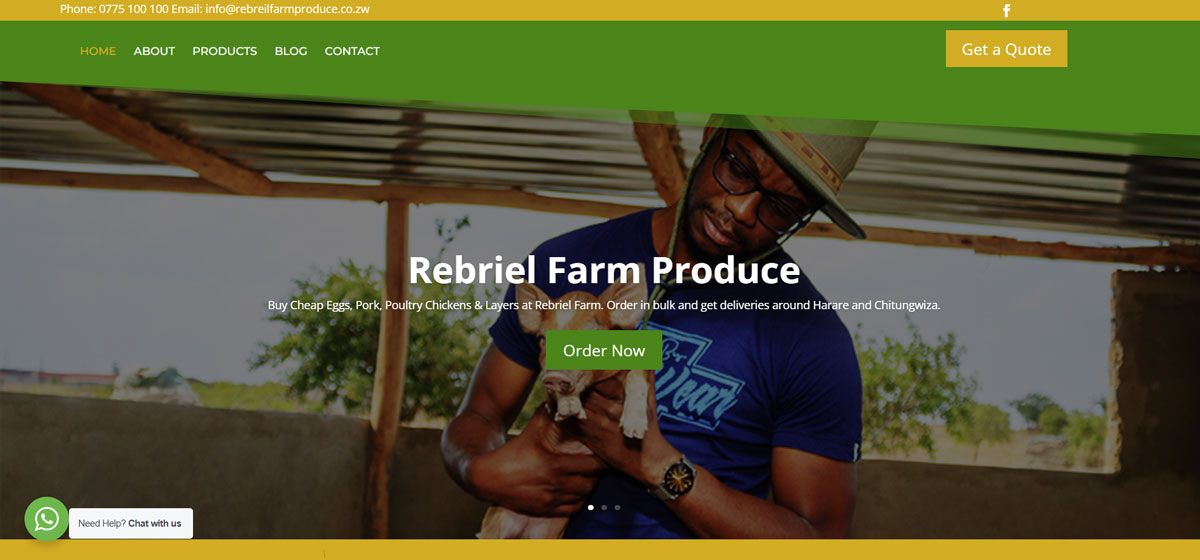The width and height of the screenshot is (1200, 560).
Task: Jump to the third slide dot
Action: [x=617, y=507]
